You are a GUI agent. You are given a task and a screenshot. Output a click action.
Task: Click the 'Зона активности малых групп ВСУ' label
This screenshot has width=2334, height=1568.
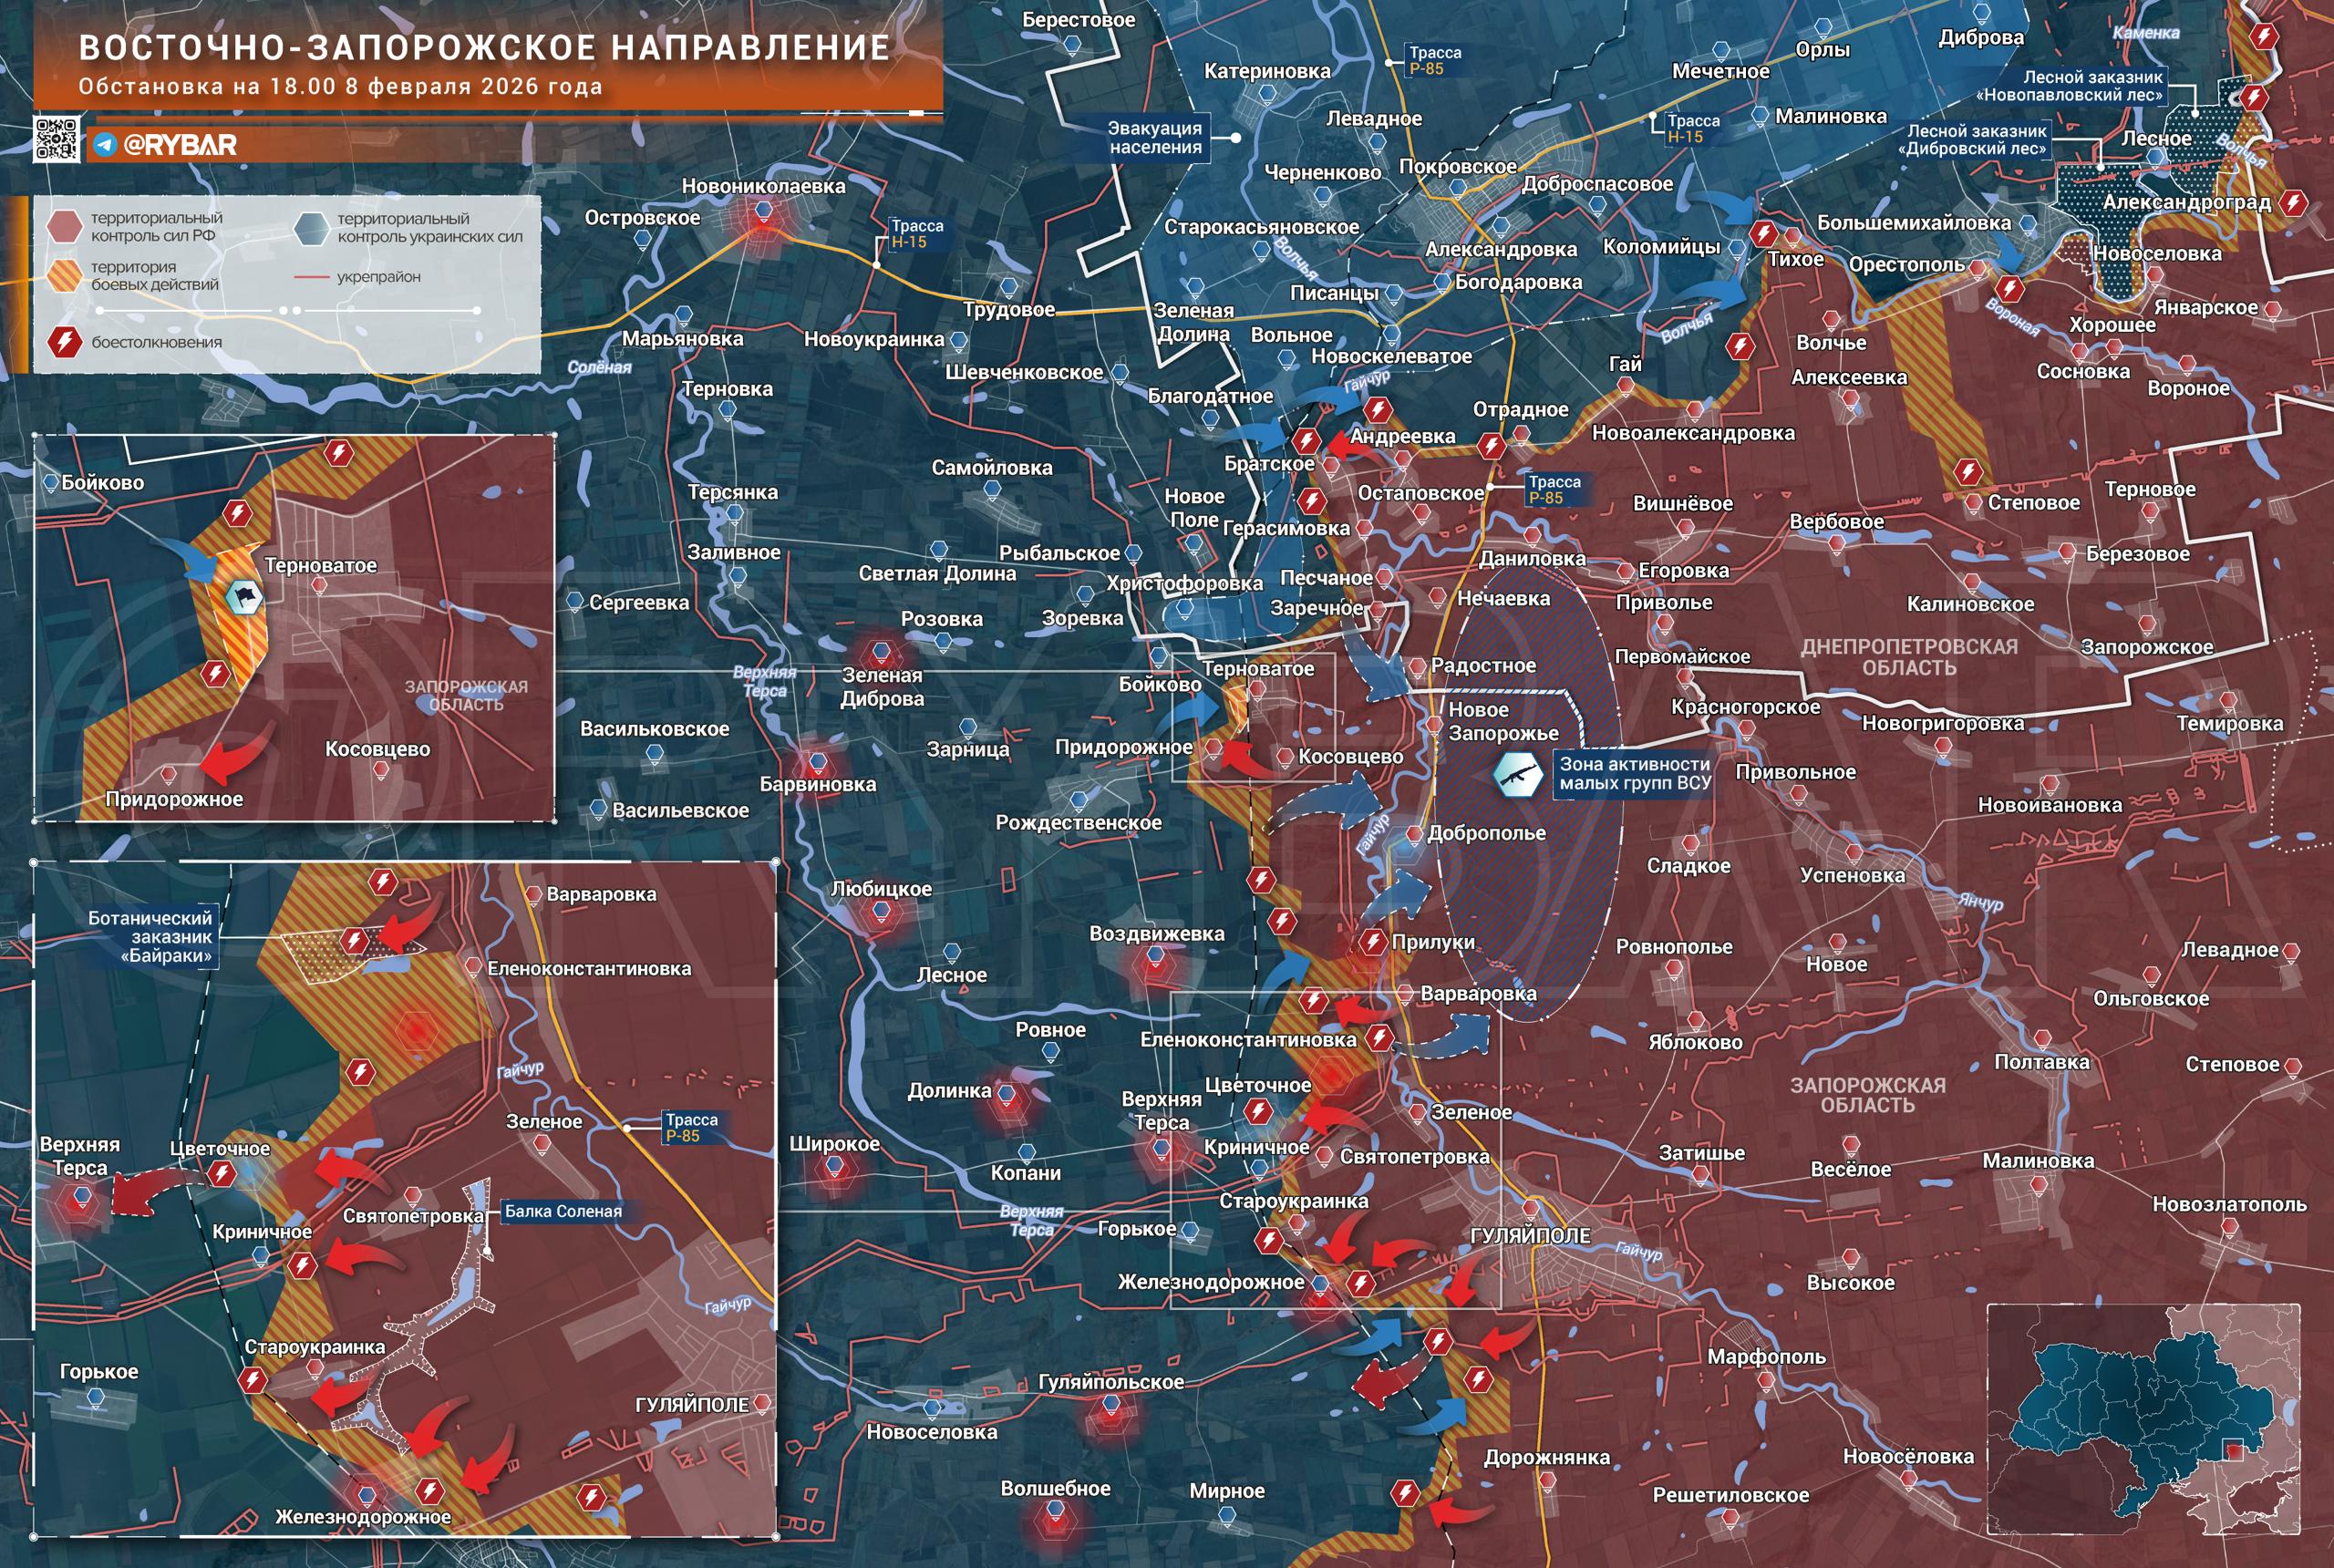pos(1634,773)
